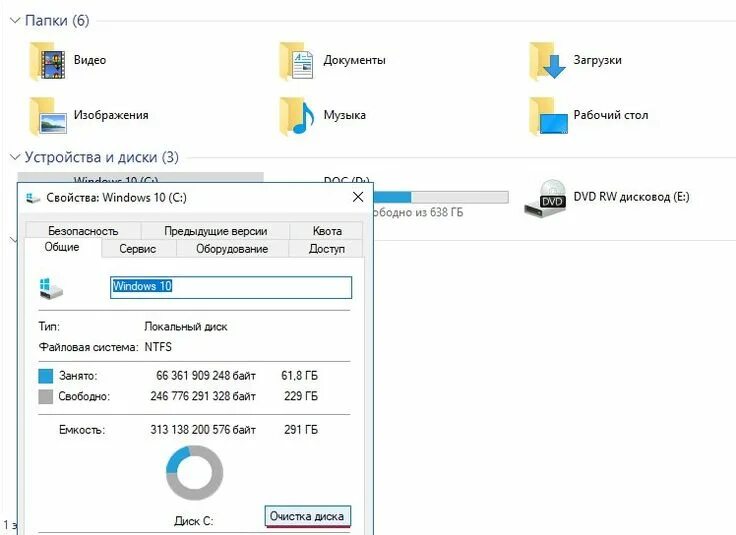Click the DVD RW дисковод (E:) label

[631, 197]
